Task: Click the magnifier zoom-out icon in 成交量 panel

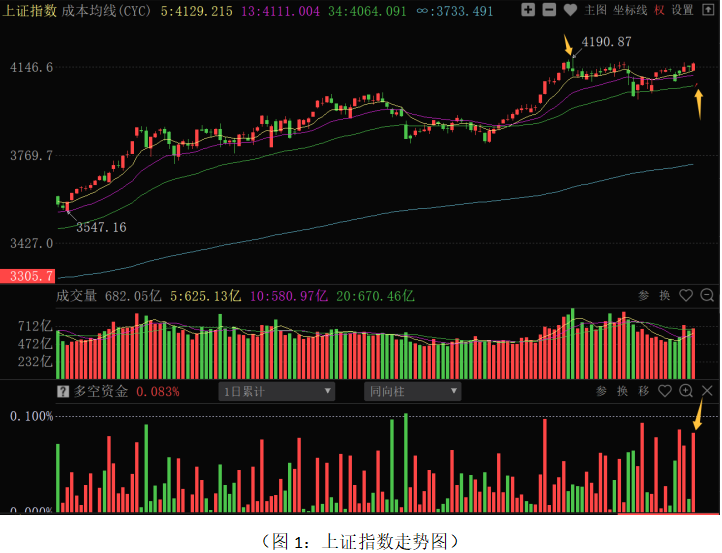Action: coord(707,295)
